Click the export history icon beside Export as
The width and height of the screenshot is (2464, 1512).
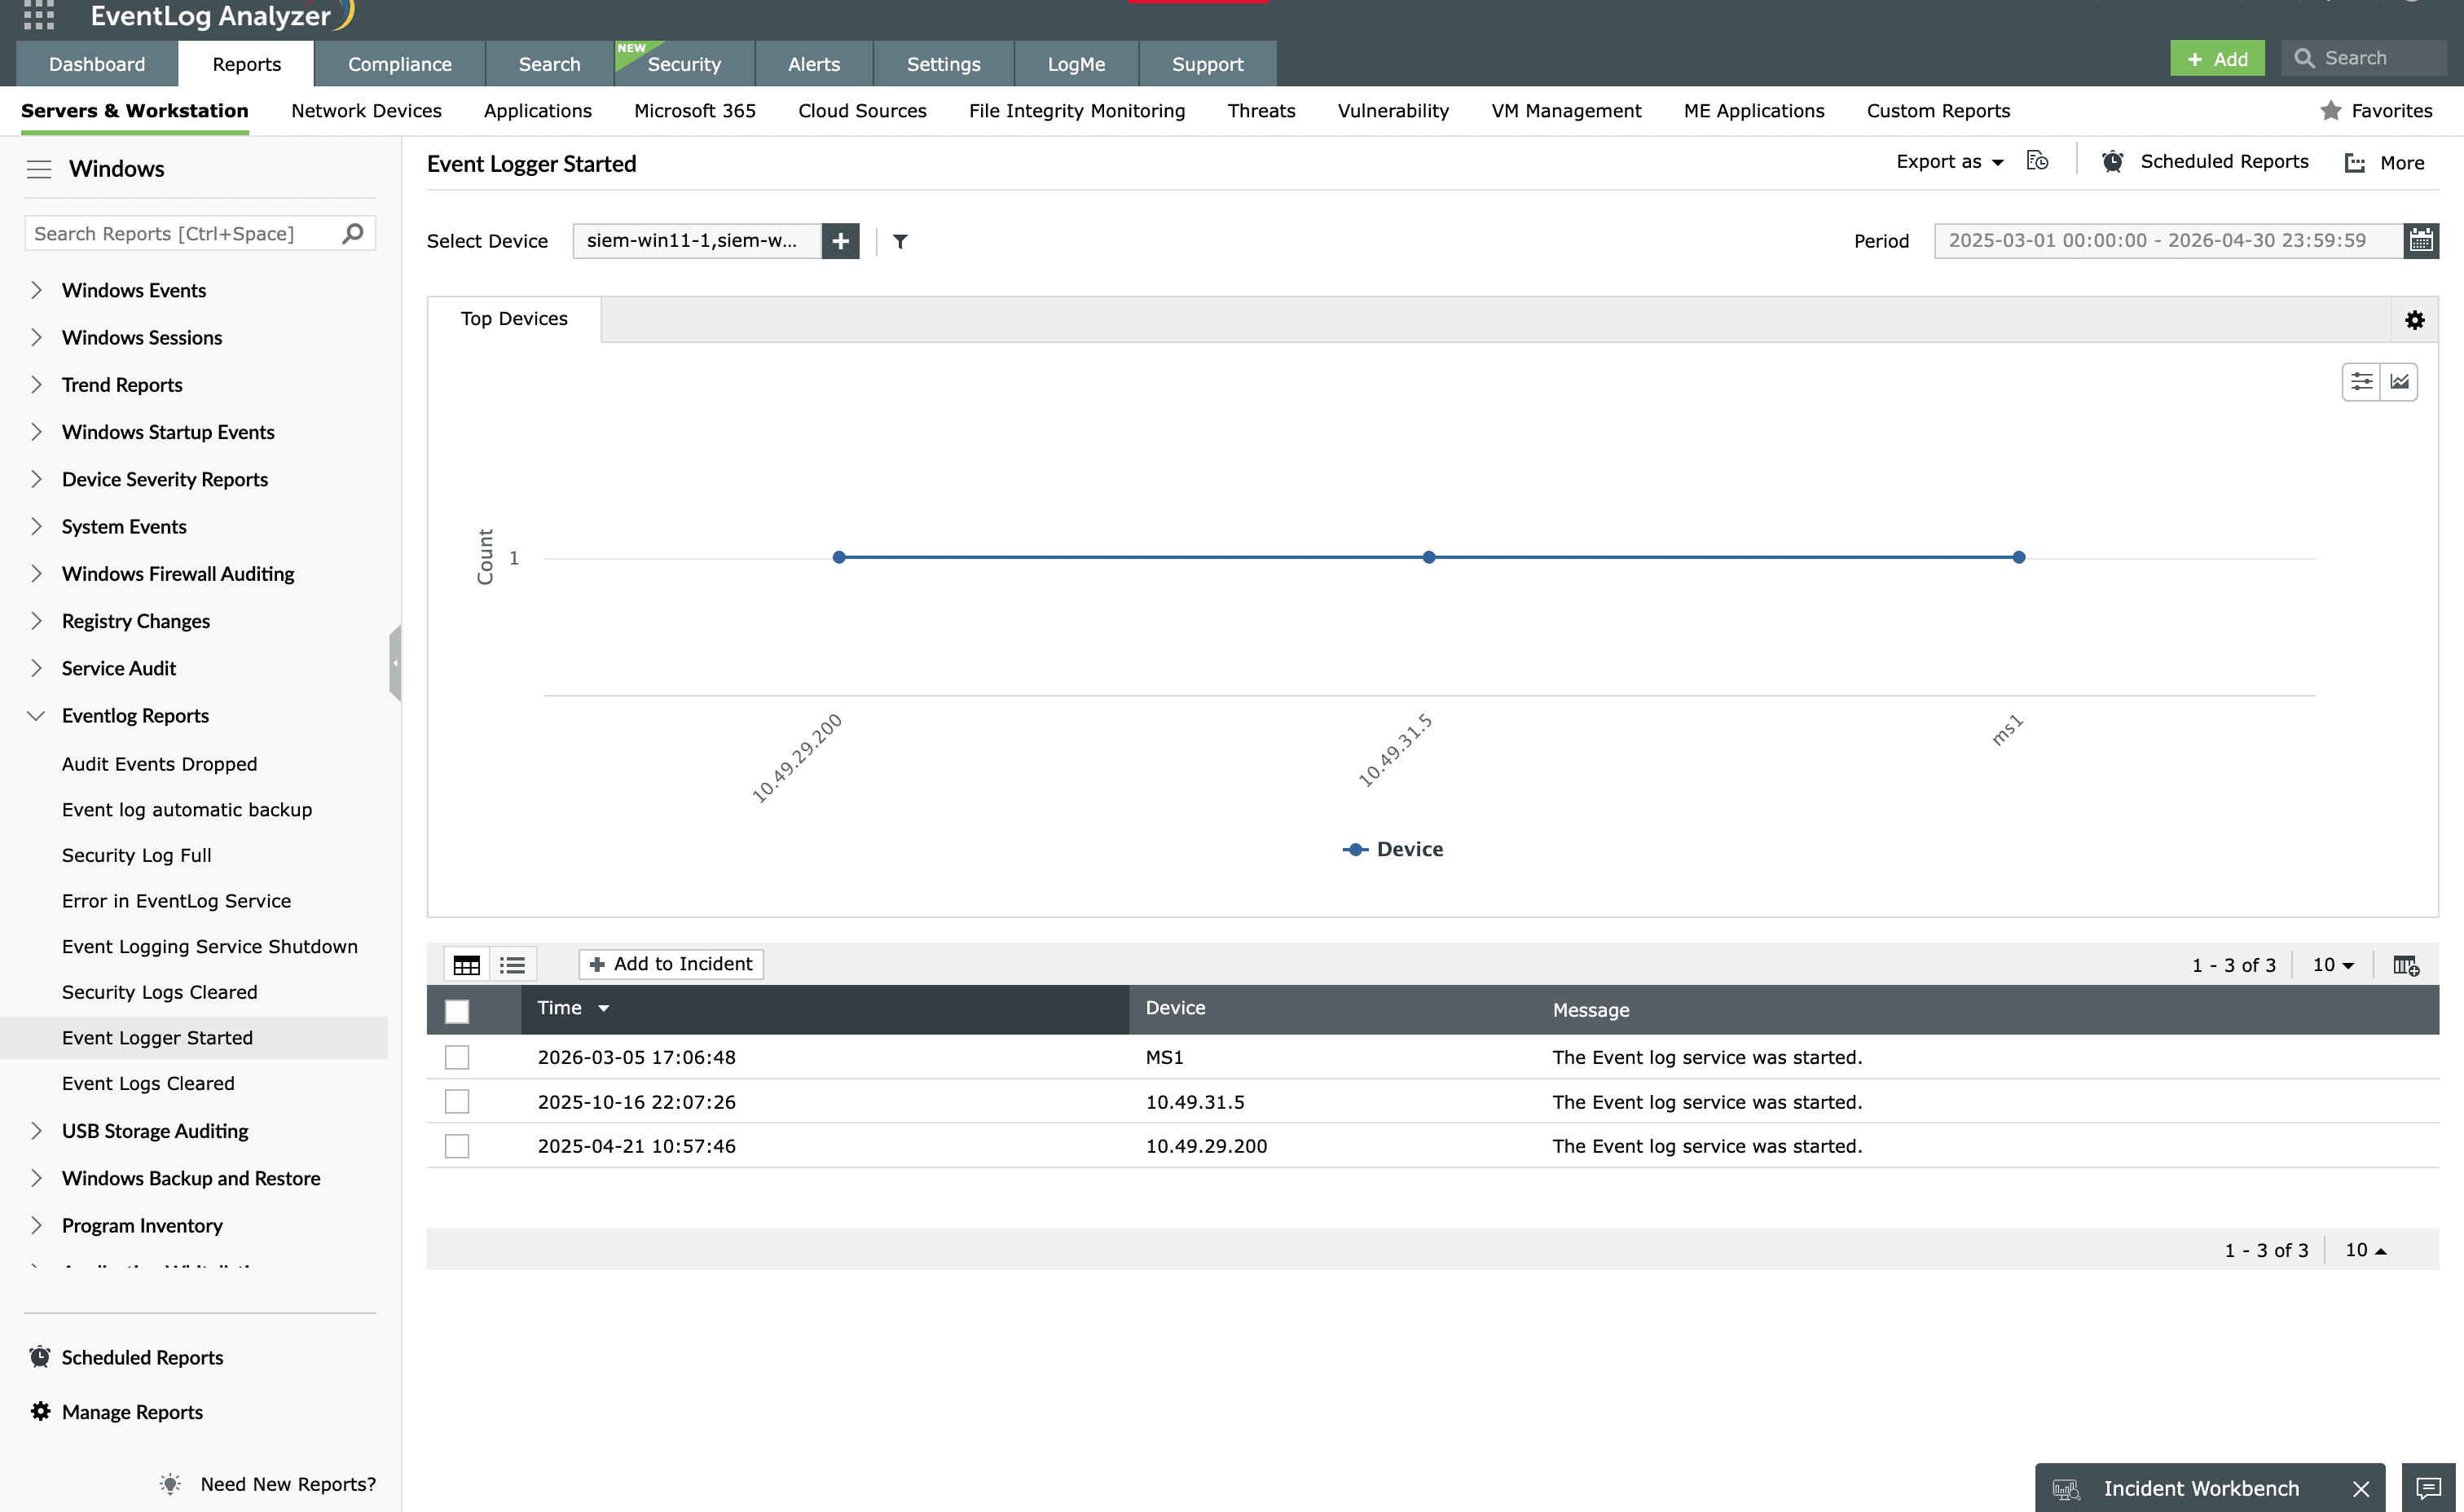point(2037,161)
